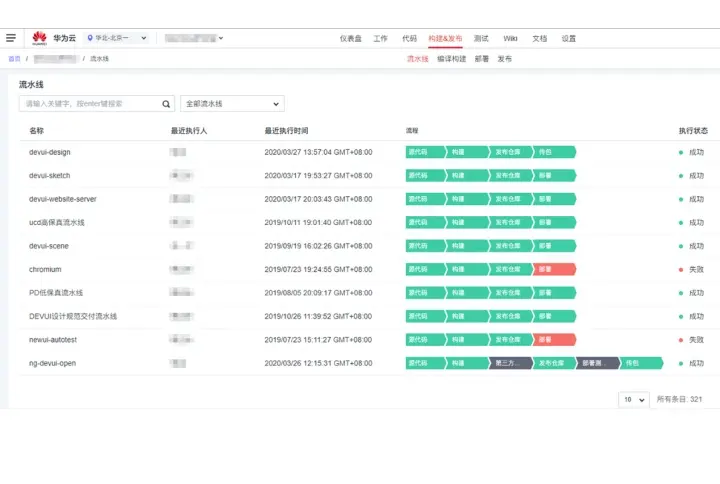Click the 发布仓库 stage of PD低保真流水线
Viewport: 720px width, 484px height.
point(511,293)
